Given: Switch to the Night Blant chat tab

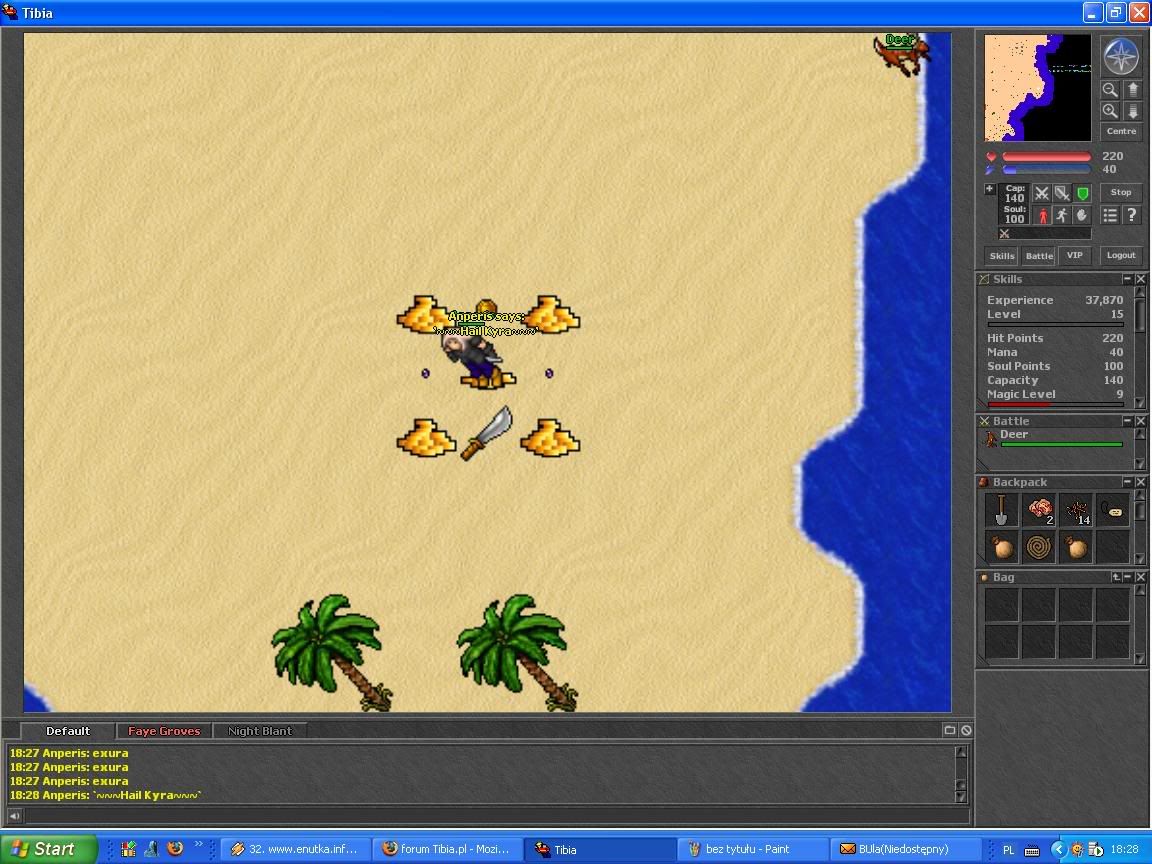Looking at the screenshot, I should click(x=259, y=731).
